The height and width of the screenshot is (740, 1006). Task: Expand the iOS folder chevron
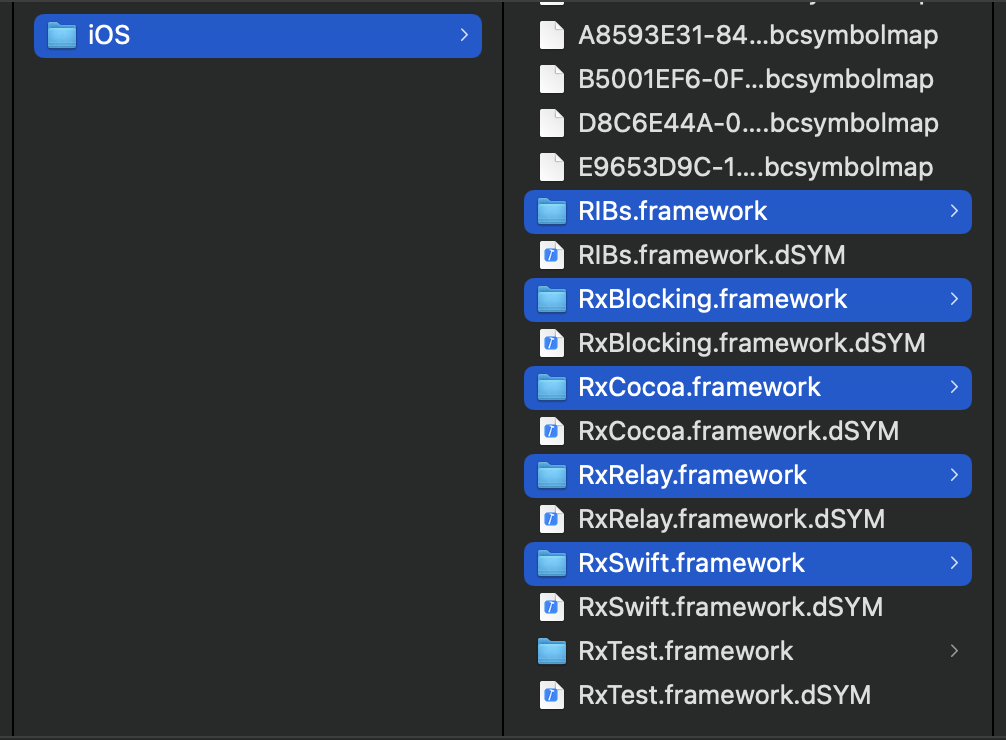464,35
